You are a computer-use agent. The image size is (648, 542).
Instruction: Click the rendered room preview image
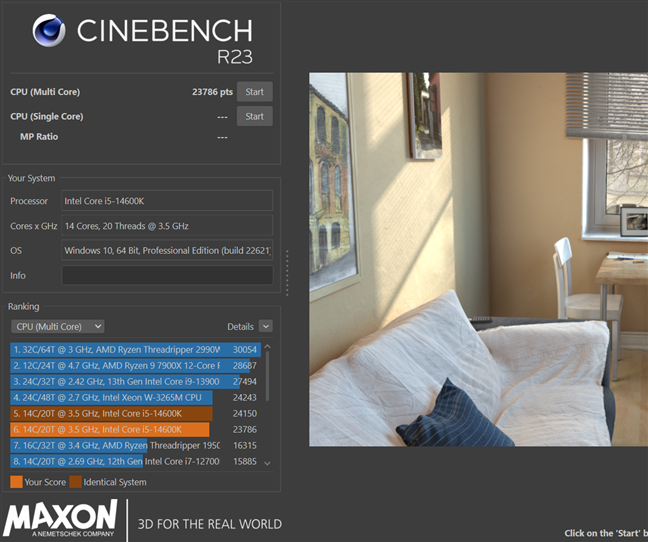click(479, 259)
